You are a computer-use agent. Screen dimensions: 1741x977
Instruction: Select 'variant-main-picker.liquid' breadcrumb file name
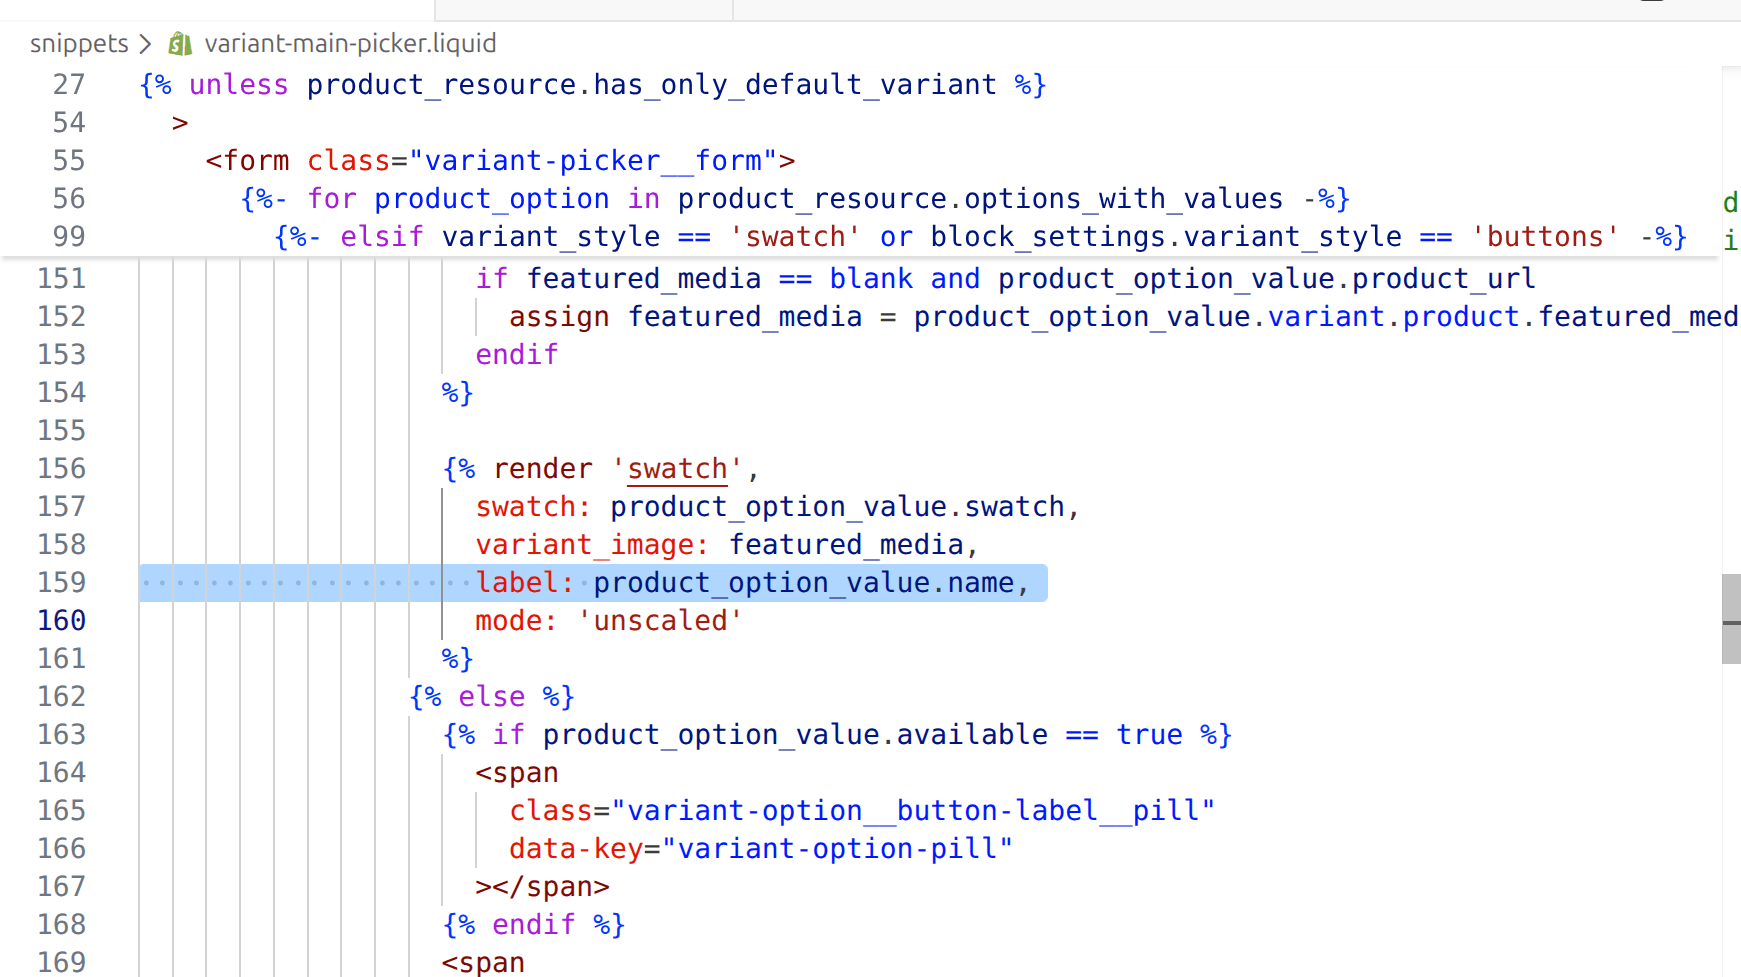click(350, 44)
